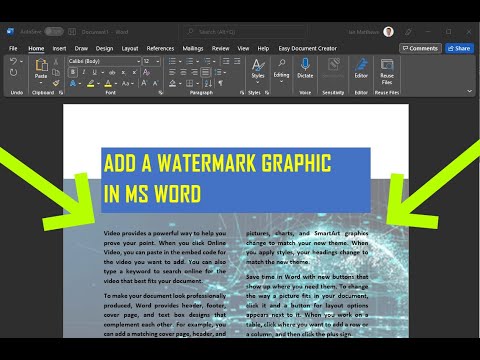Select the Format Painter brush icon
This screenshot has width=480, height=360.
click(56, 83)
